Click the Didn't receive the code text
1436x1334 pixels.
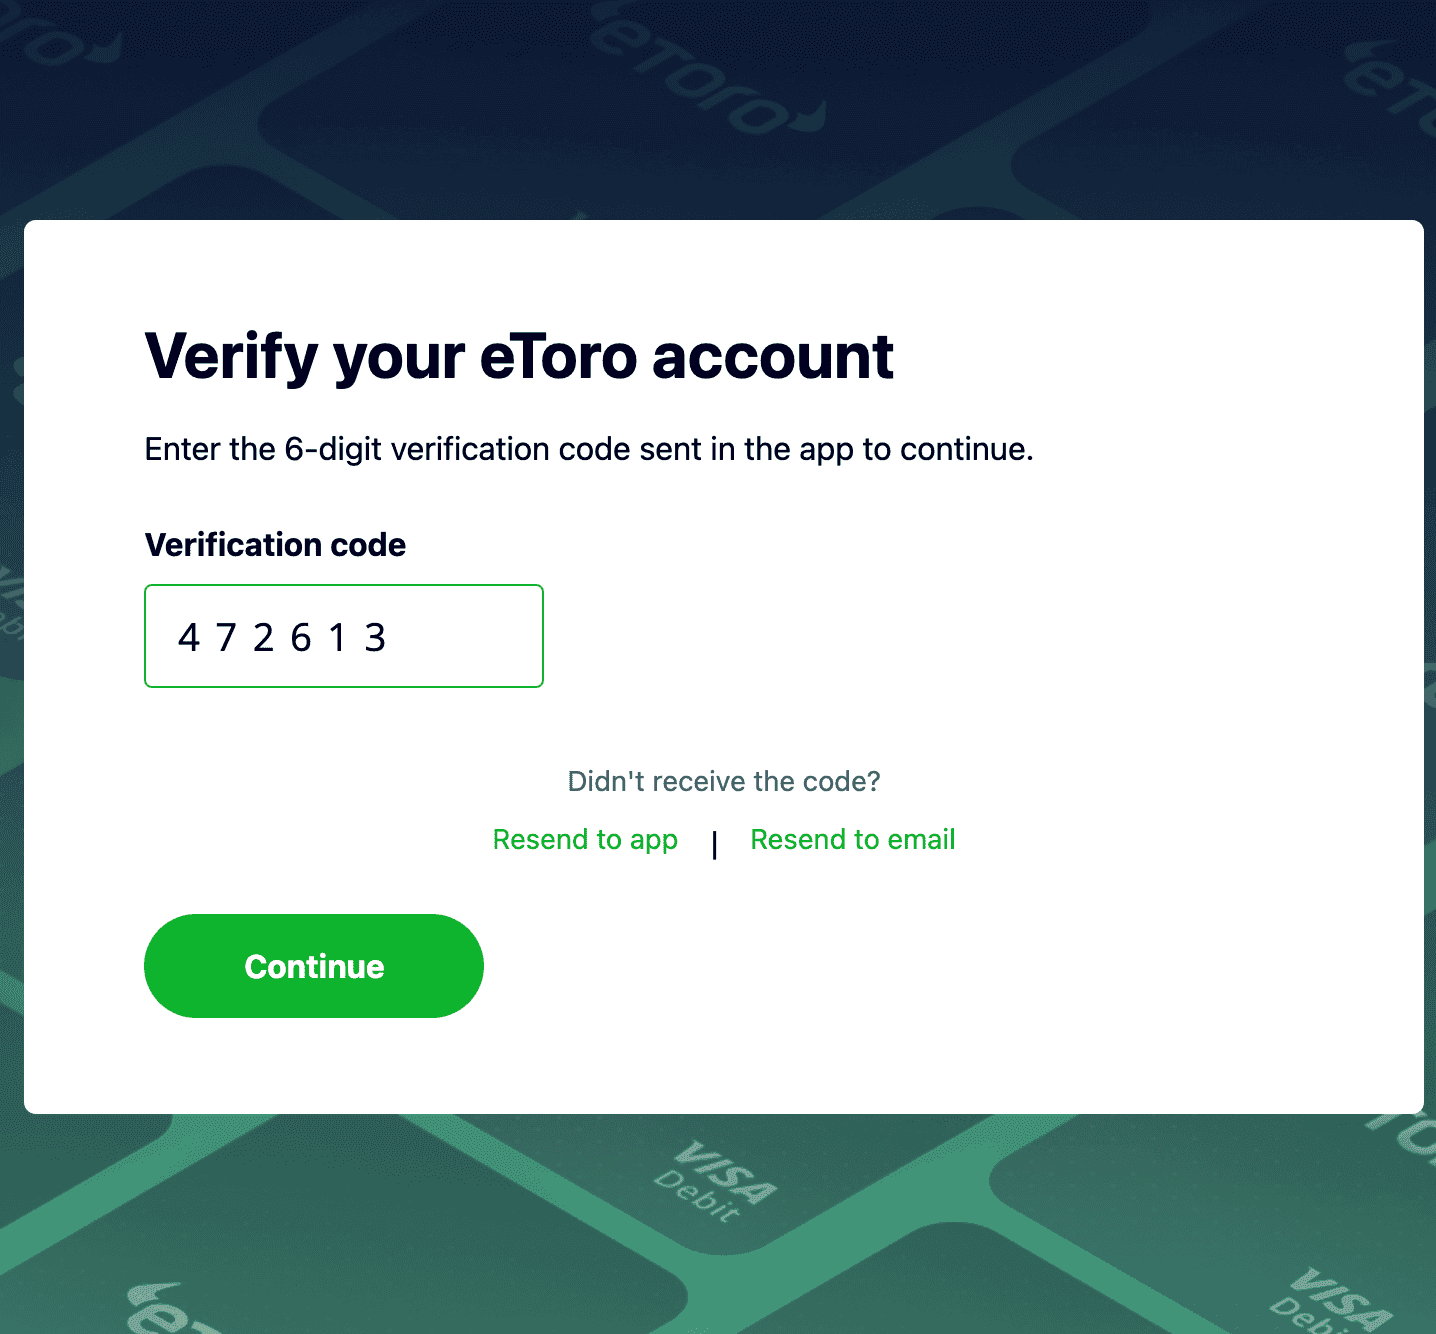click(x=723, y=781)
